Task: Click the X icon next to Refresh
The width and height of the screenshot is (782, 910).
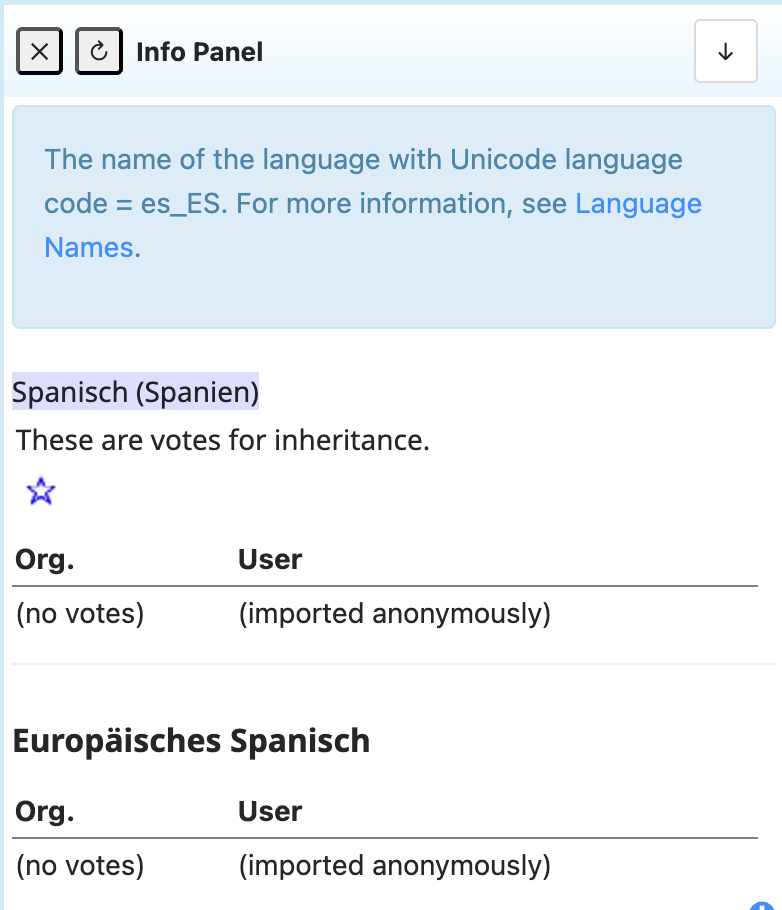Action: [x=39, y=51]
